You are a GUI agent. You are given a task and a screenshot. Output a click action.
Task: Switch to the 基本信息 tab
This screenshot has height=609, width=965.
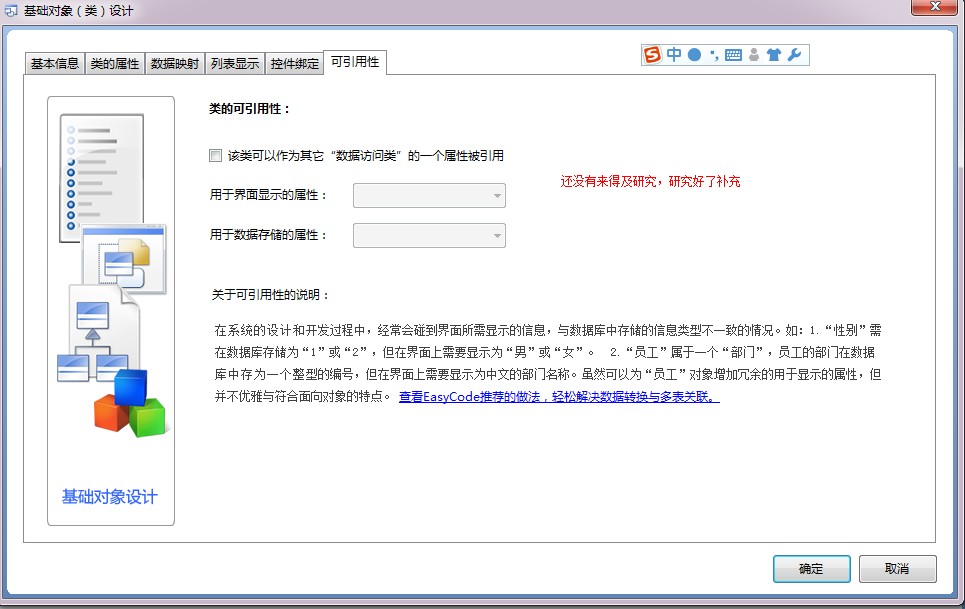click(x=55, y=63)
